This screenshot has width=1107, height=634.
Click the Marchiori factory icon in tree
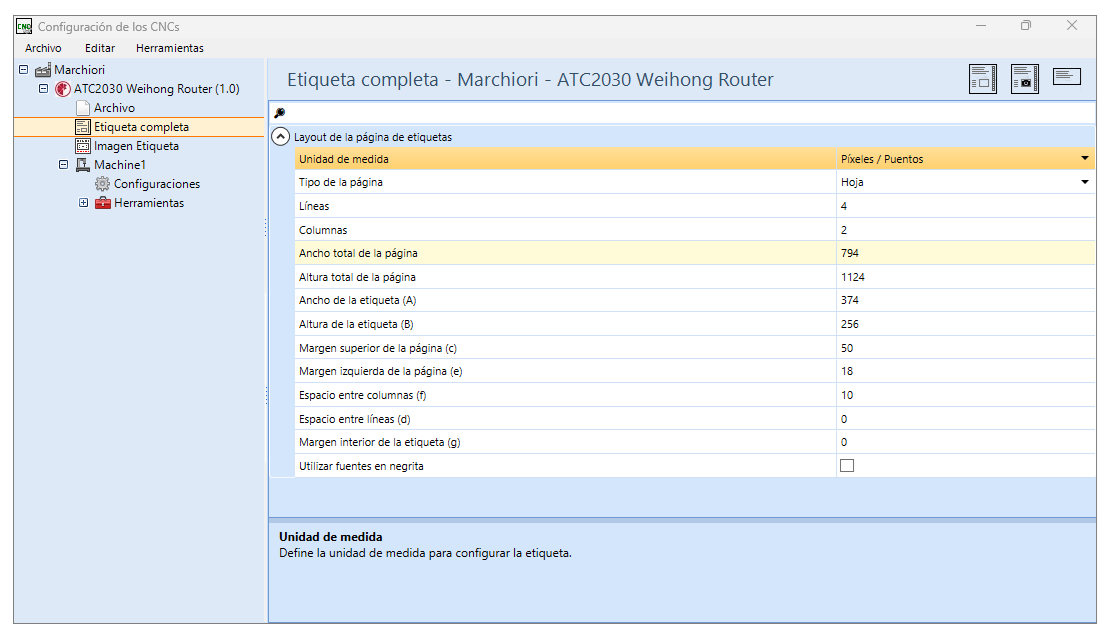42,70
